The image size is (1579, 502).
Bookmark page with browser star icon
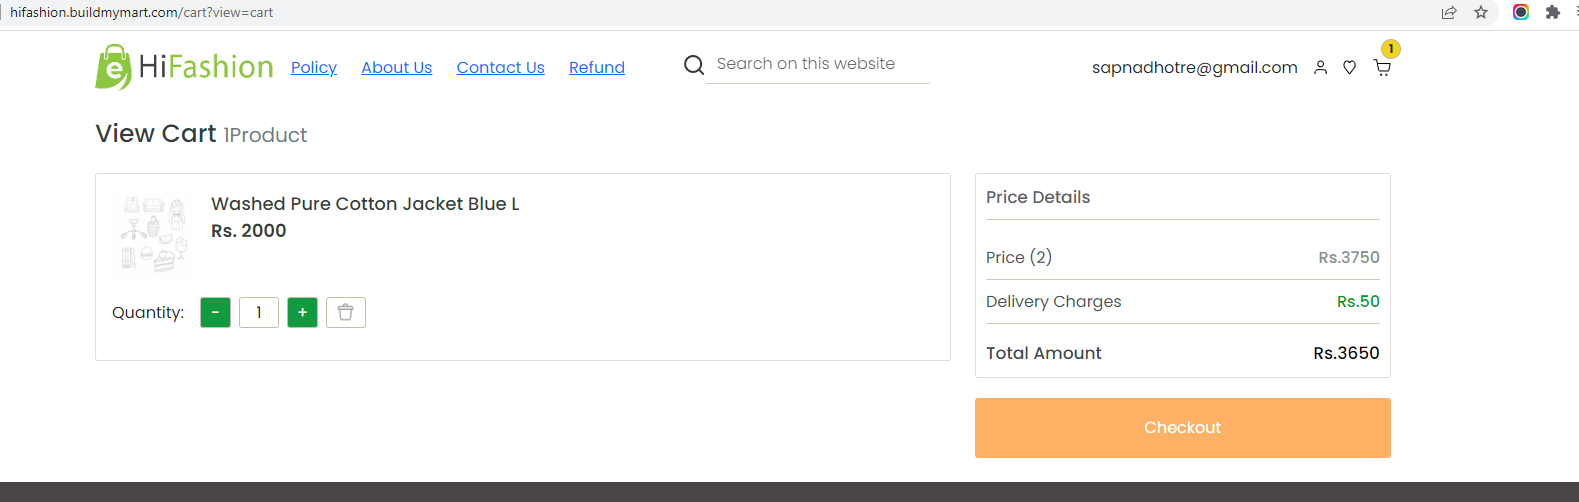1481,12
